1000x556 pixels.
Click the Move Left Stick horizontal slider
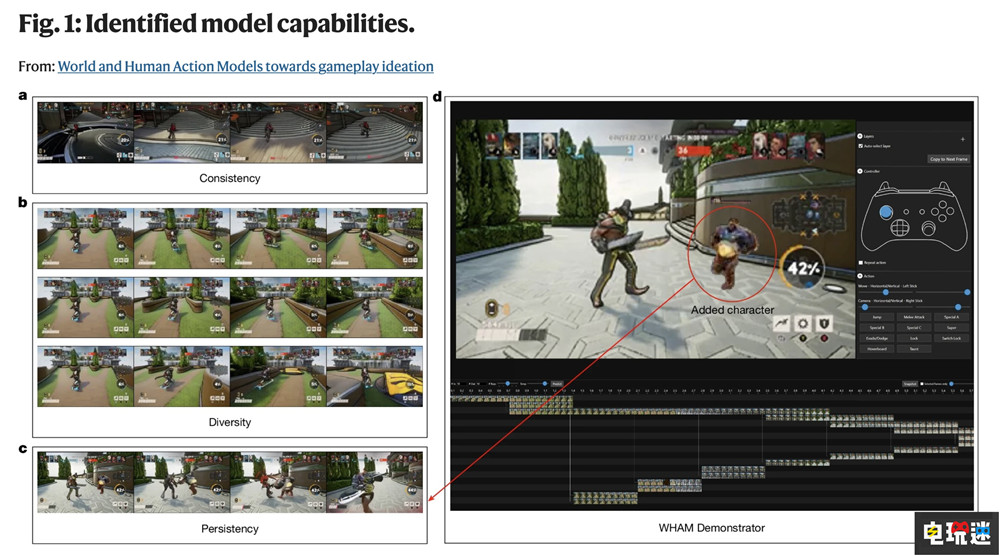(887, 292)
